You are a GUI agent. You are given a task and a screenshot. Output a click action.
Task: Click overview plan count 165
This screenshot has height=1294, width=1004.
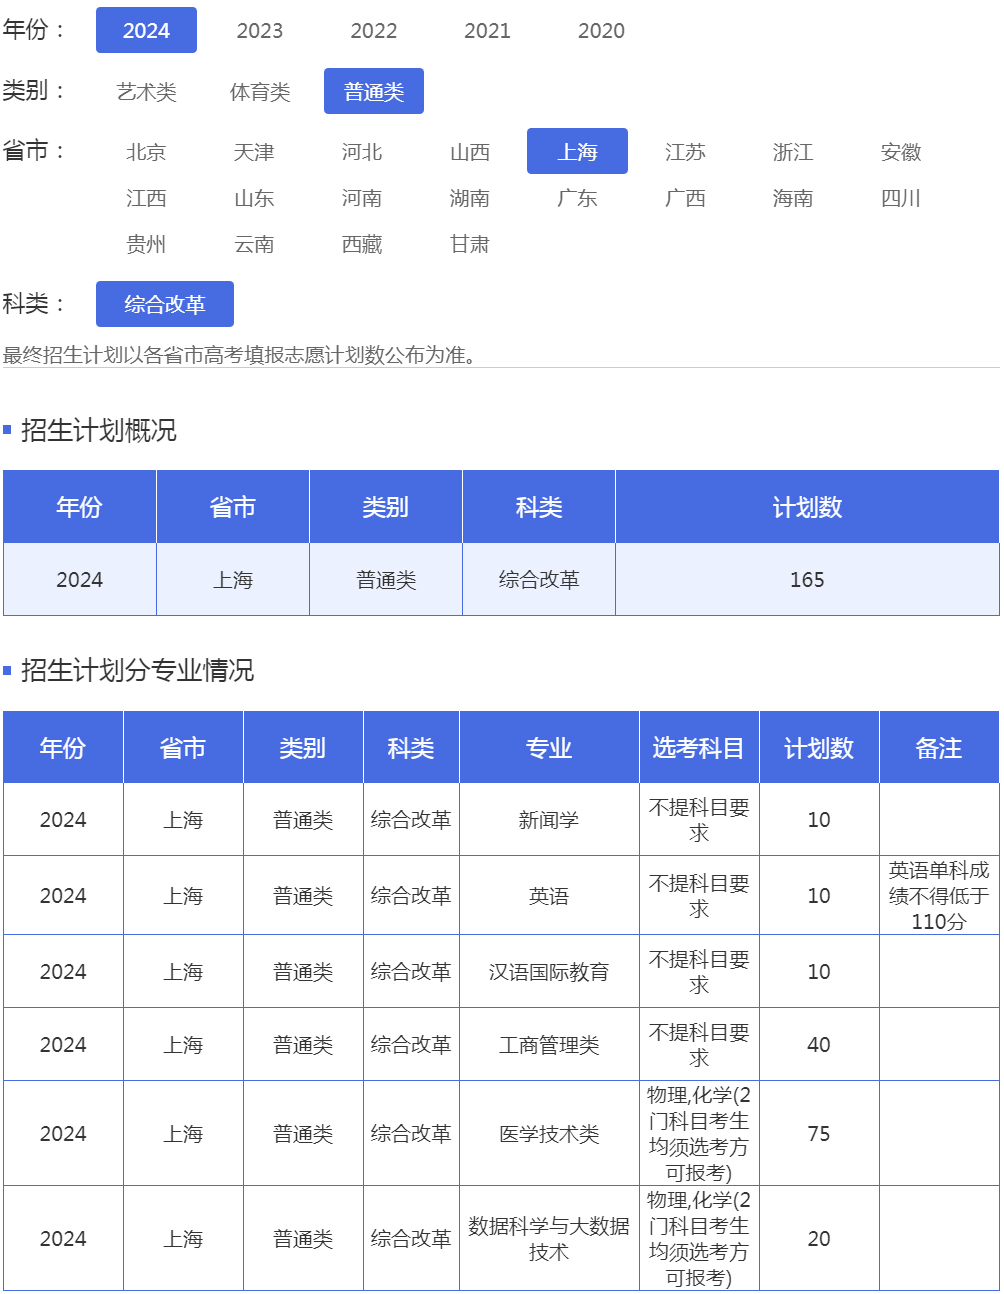click(x=807, y=579)
